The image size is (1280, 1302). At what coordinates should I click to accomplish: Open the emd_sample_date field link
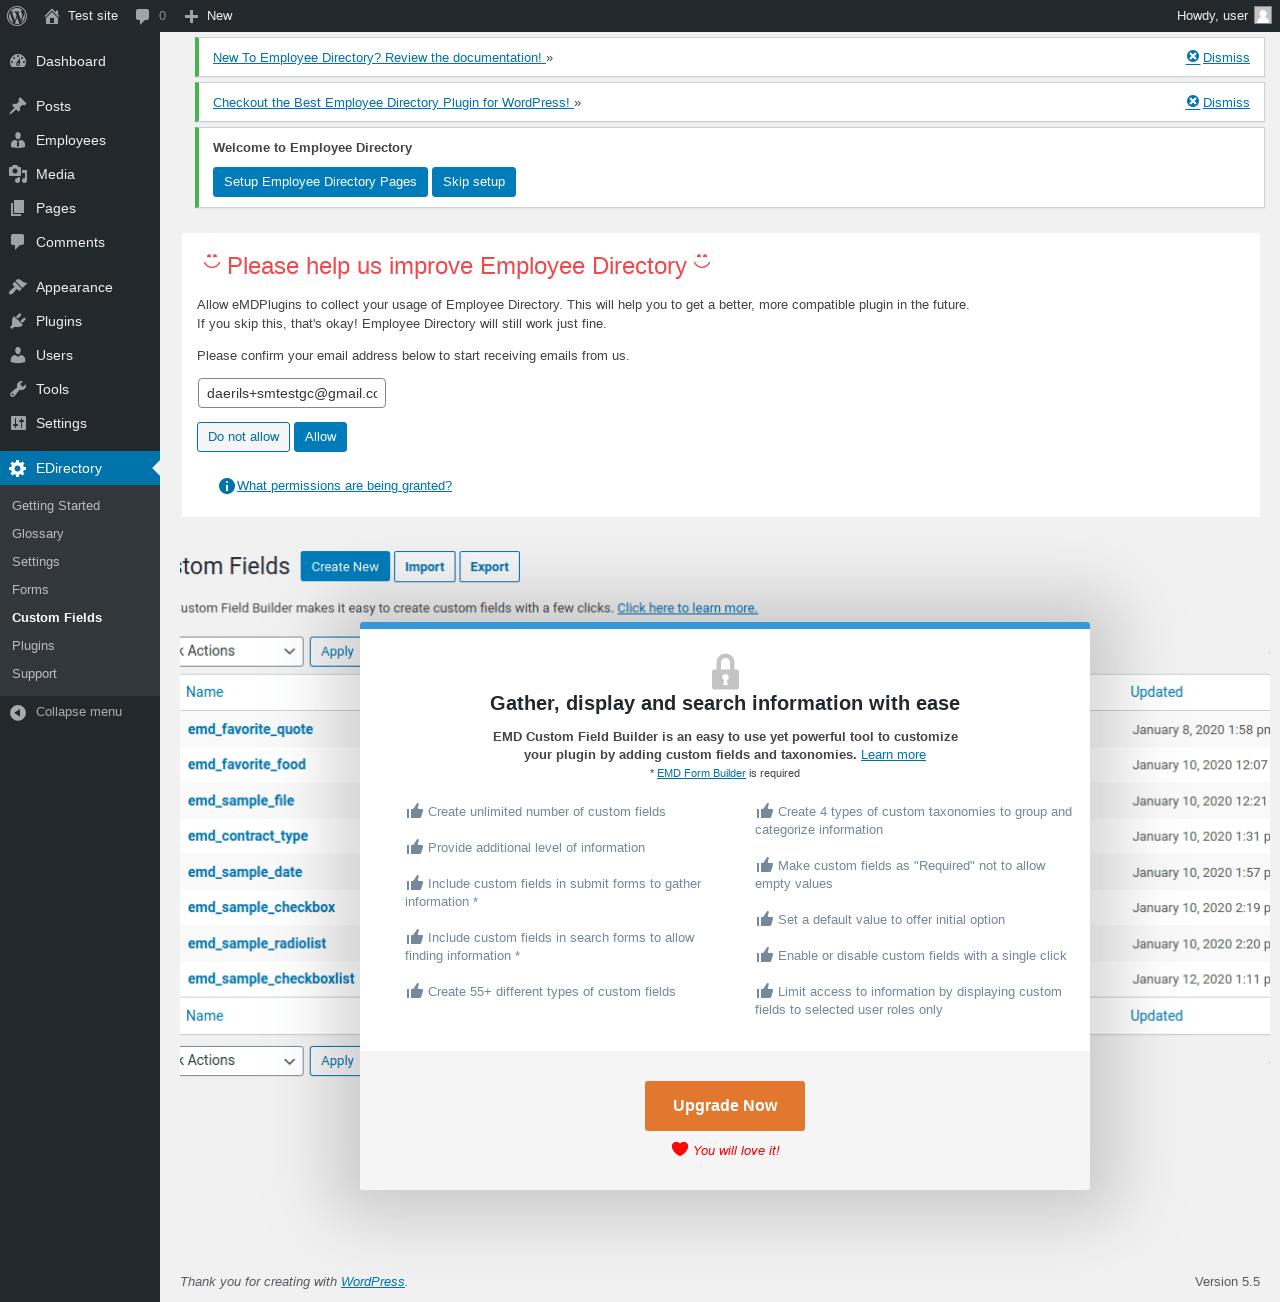click(x=245, y=872)
